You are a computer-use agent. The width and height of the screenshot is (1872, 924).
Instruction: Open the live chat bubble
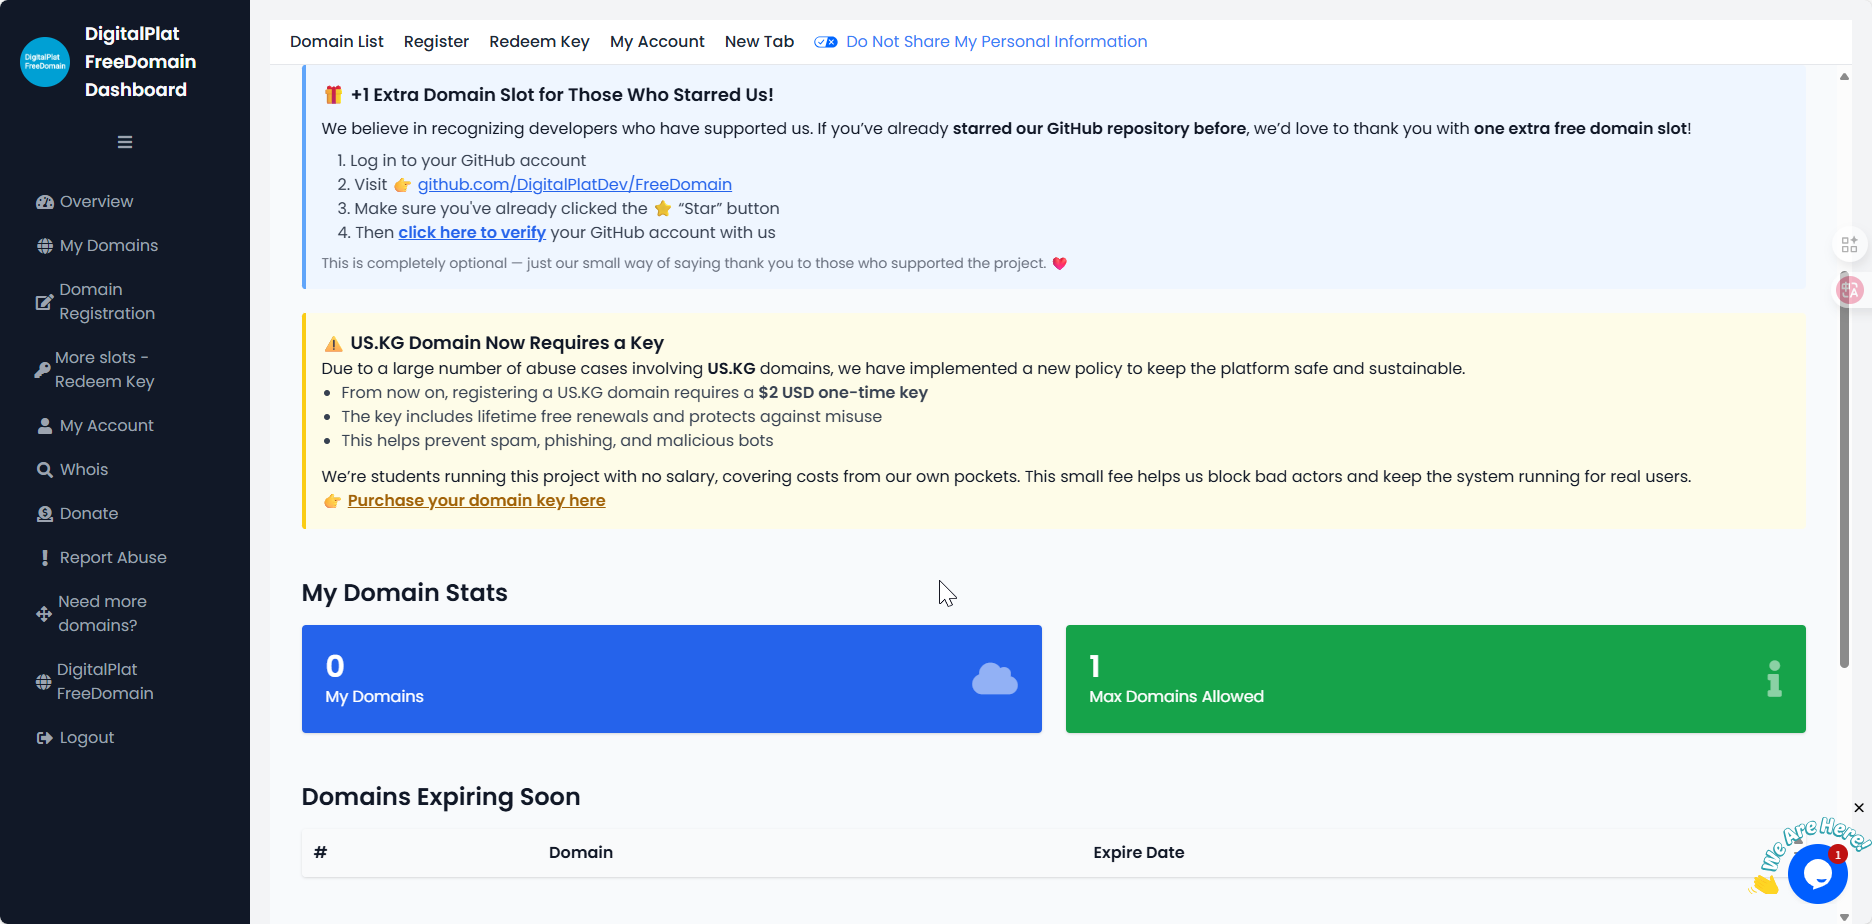tap(1818, 874)
